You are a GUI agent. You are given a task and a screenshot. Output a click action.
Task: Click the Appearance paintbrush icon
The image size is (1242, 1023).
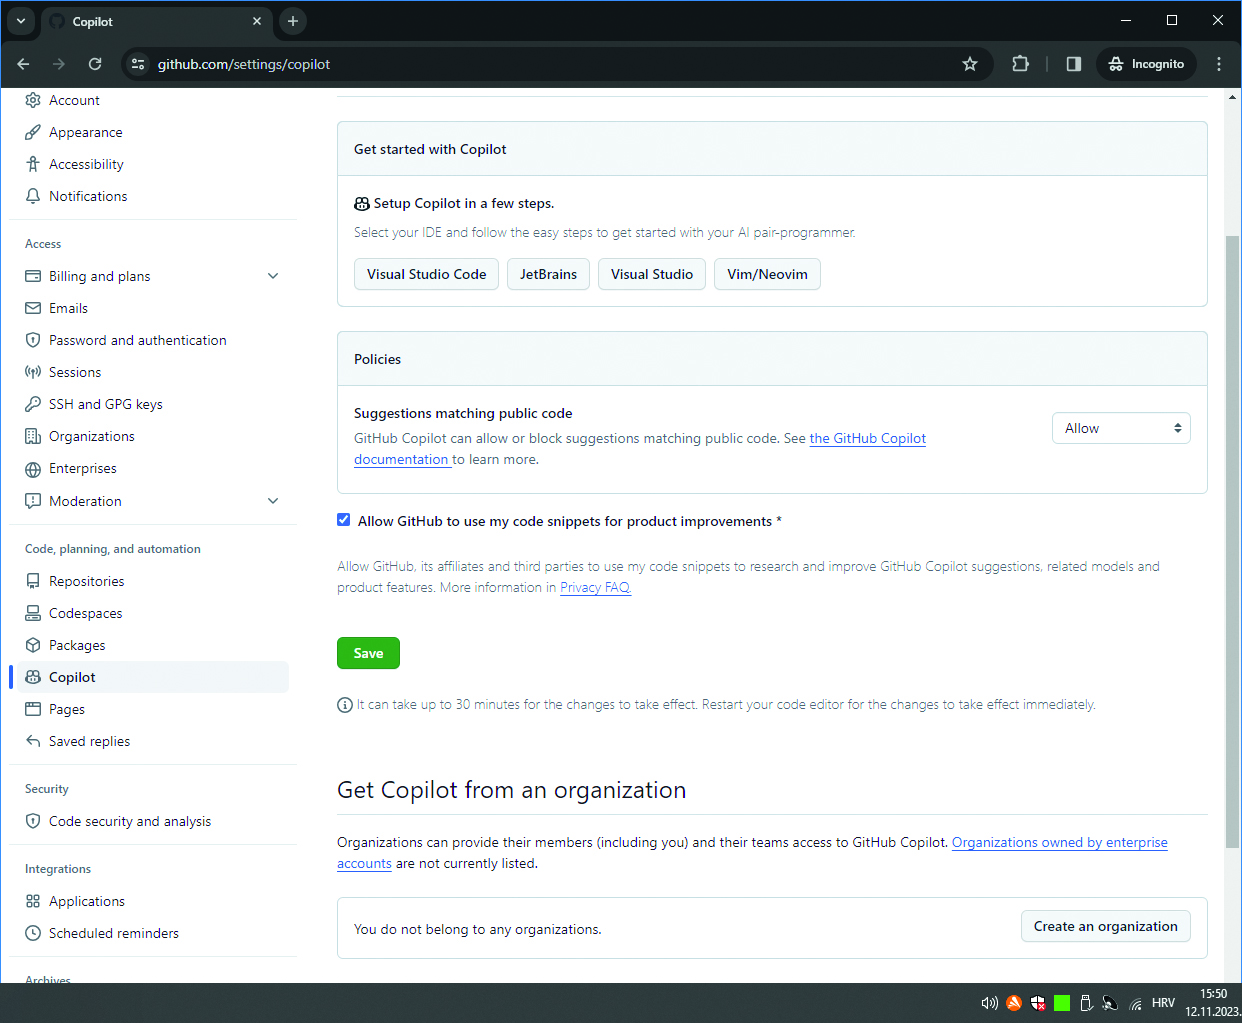[x=33, y=132]
